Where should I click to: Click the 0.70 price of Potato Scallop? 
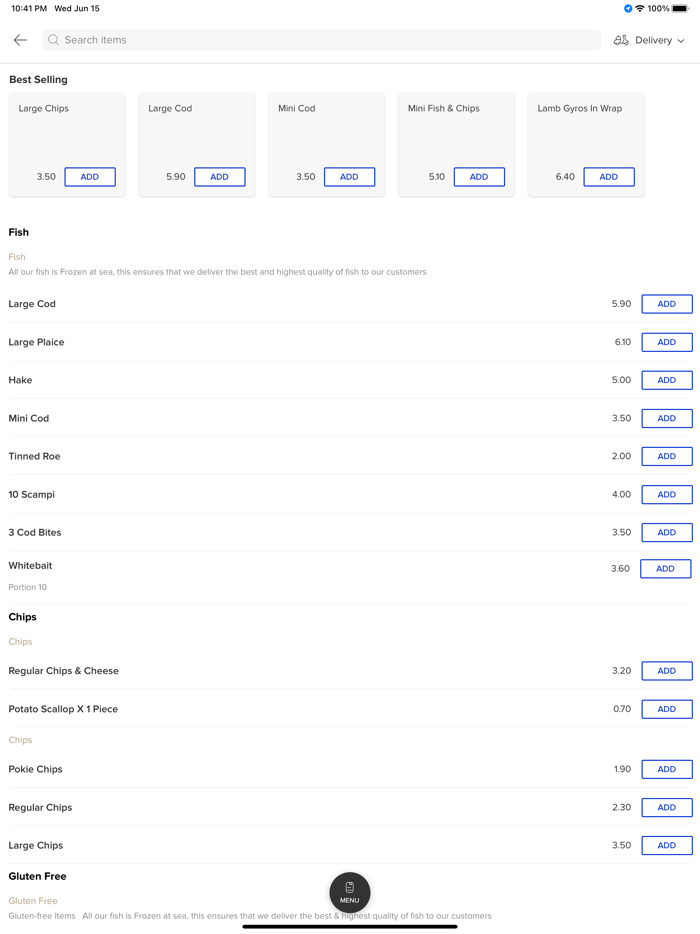622,709
